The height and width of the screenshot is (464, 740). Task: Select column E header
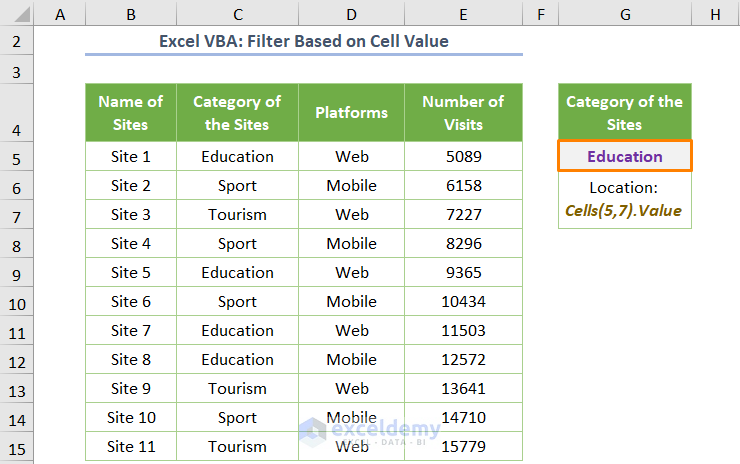463,14
